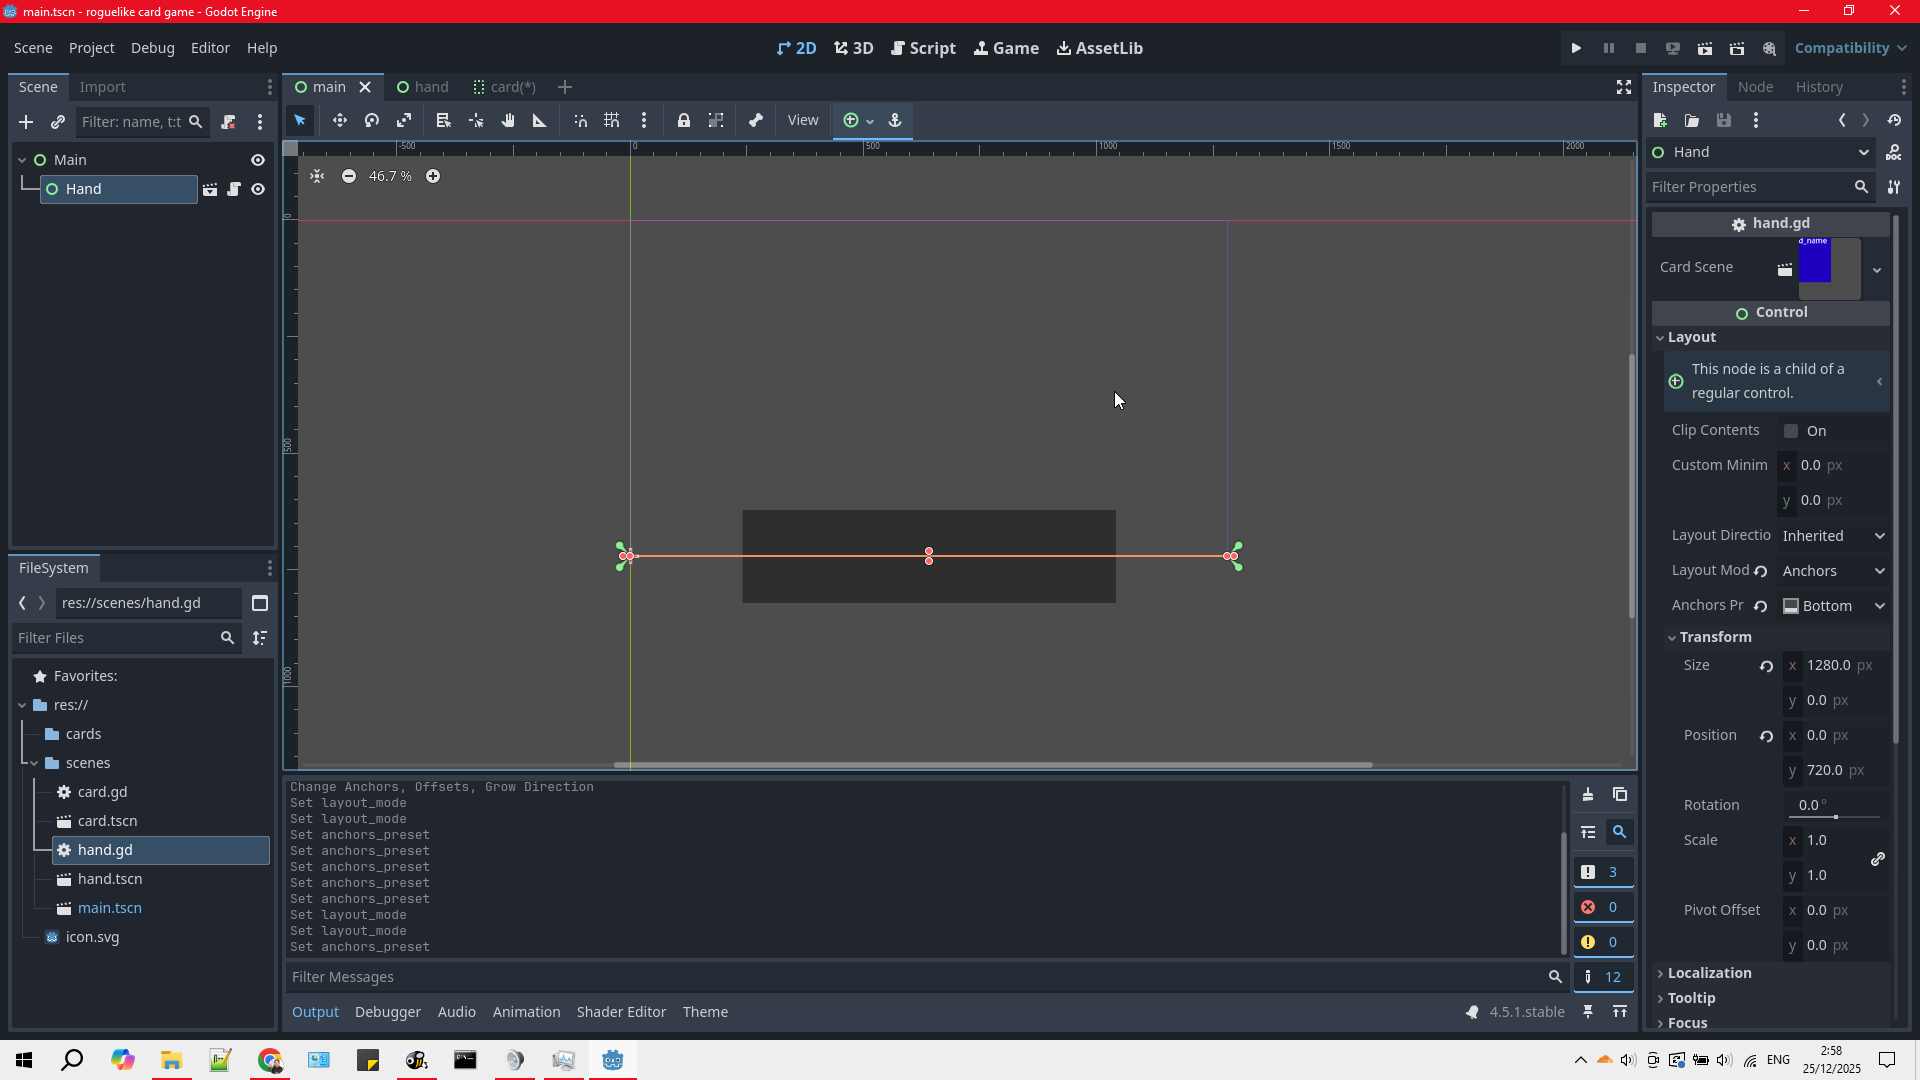Open Layout Direction Inherited dropdown
Screen dimensions: 1920x1080
1835,536
